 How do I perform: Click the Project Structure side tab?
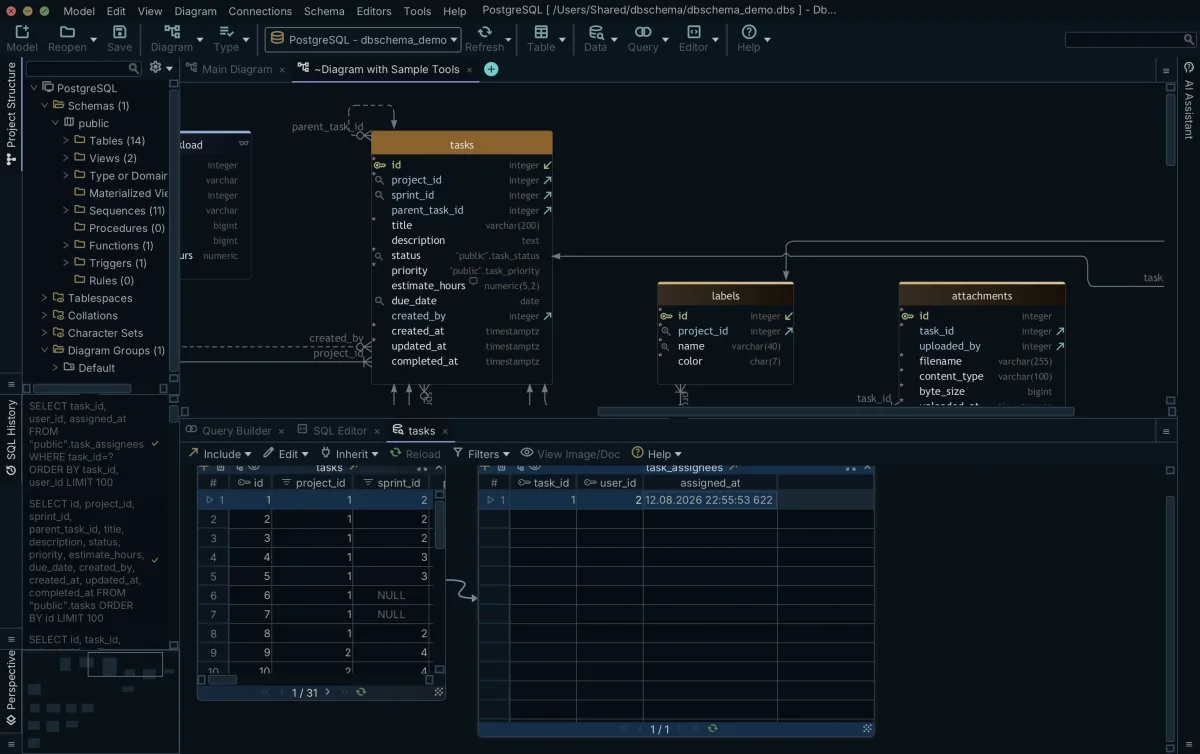click(x=11, y=112)
